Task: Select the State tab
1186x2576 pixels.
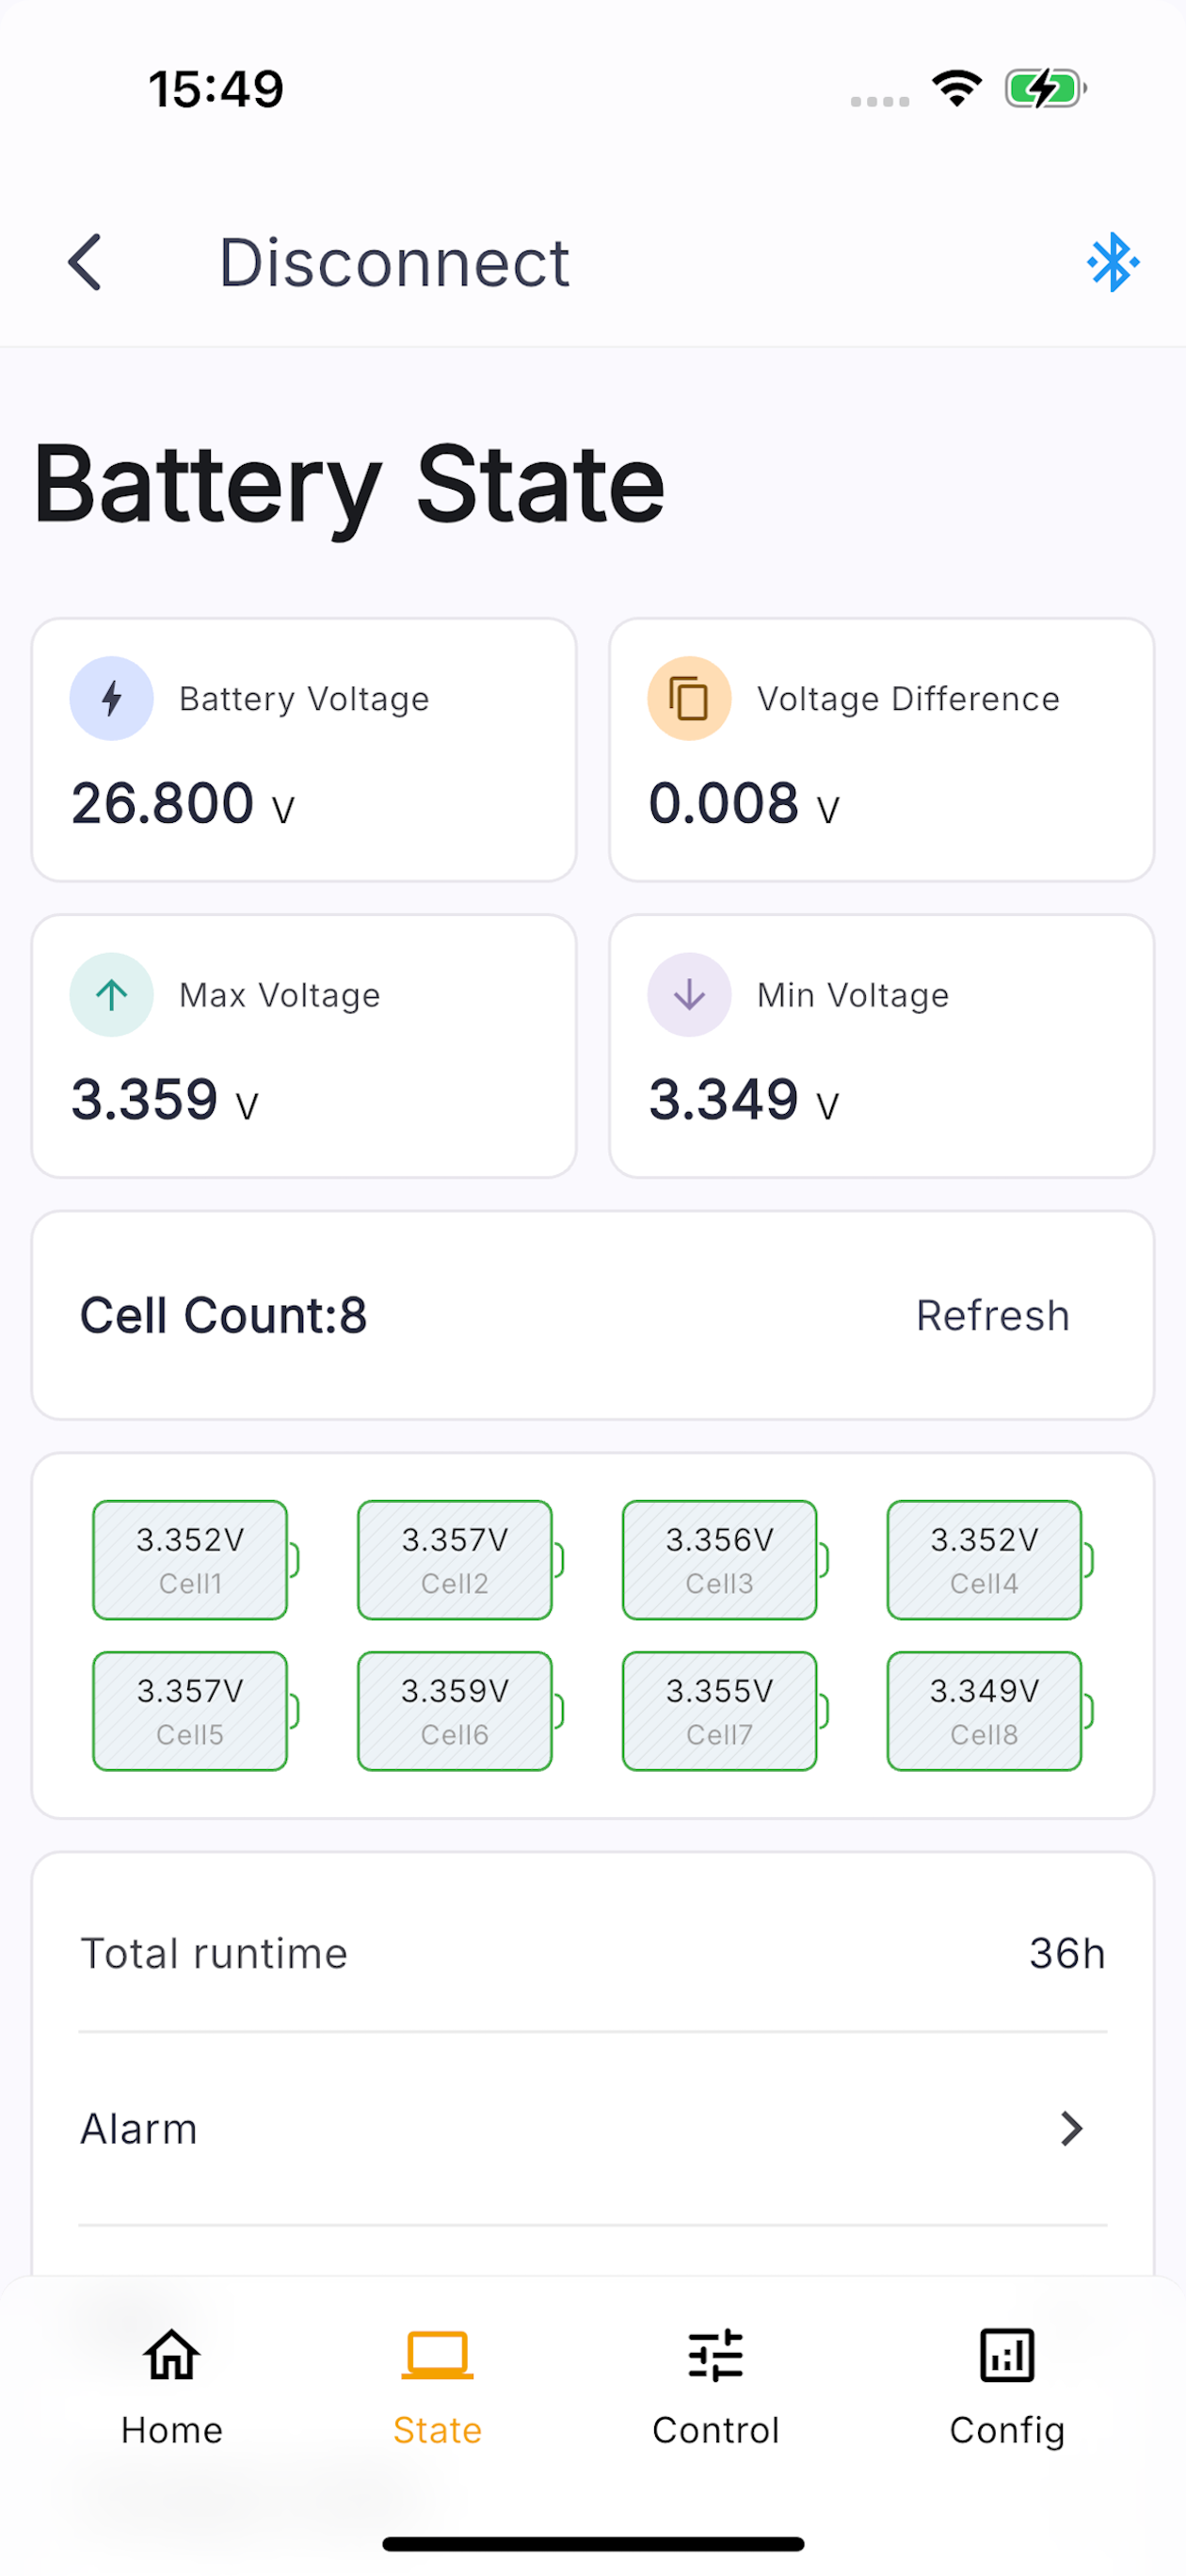Action: 437,2386
